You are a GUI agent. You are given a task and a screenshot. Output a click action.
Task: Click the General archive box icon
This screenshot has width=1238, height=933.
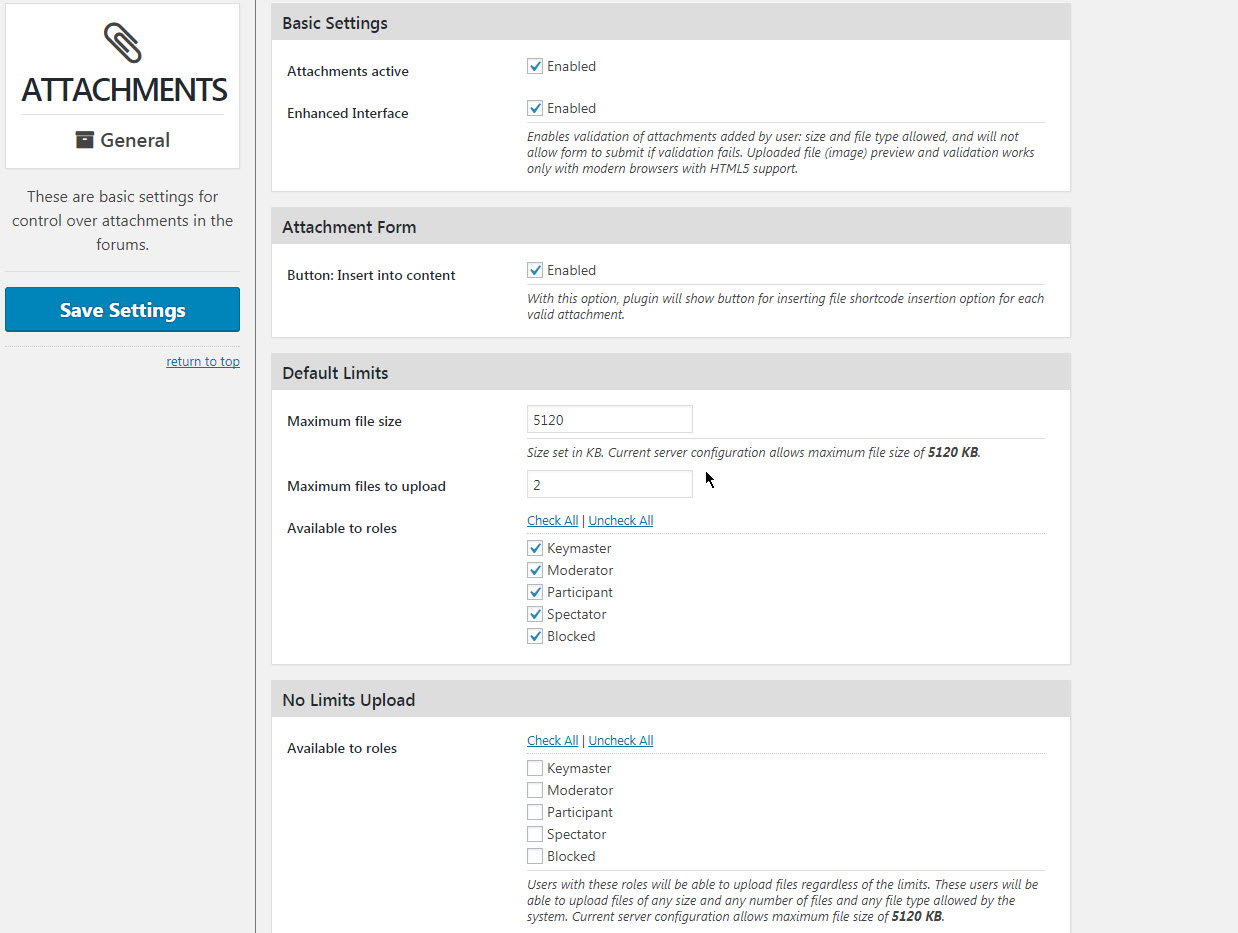coord(85,140)
